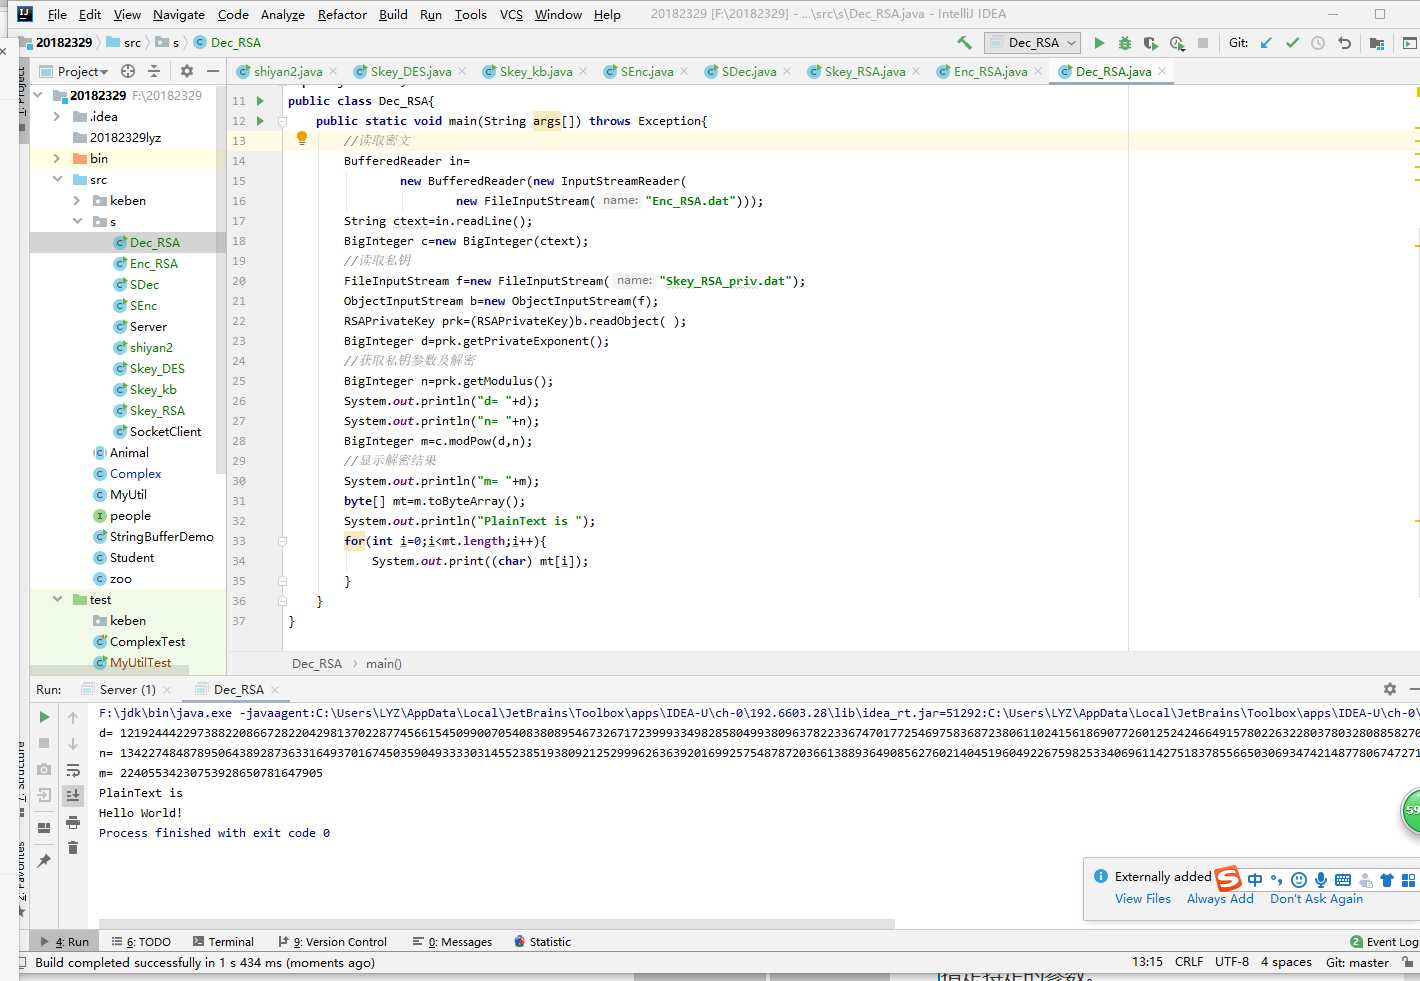This screenshot has height=981, width=1420.
Task: Switch to the Skey_DES.java editor tab
Action: coord(410,71)
